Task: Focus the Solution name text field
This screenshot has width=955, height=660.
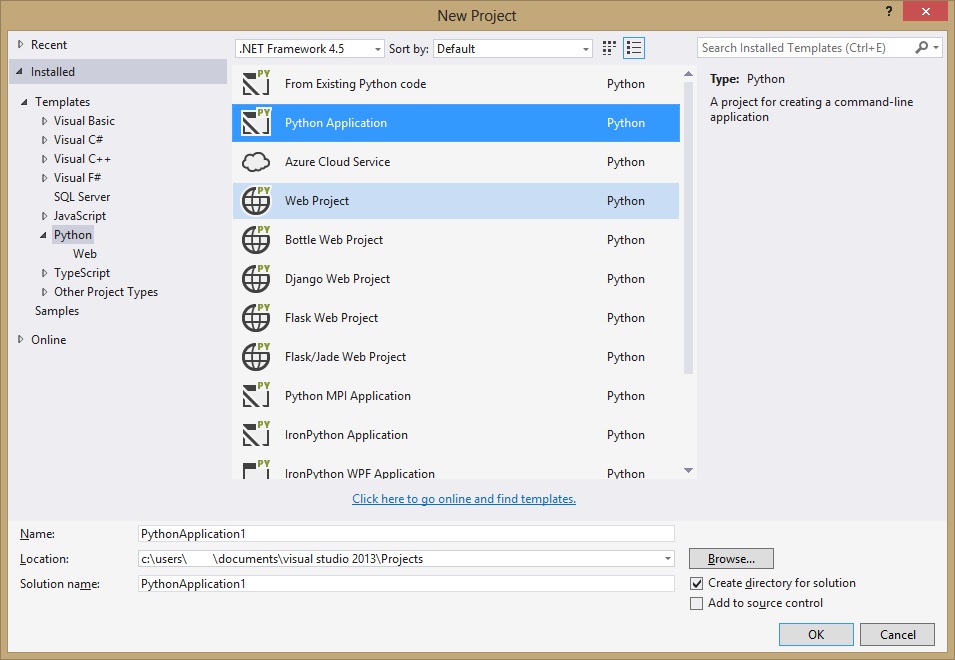Action: (406, 584)
